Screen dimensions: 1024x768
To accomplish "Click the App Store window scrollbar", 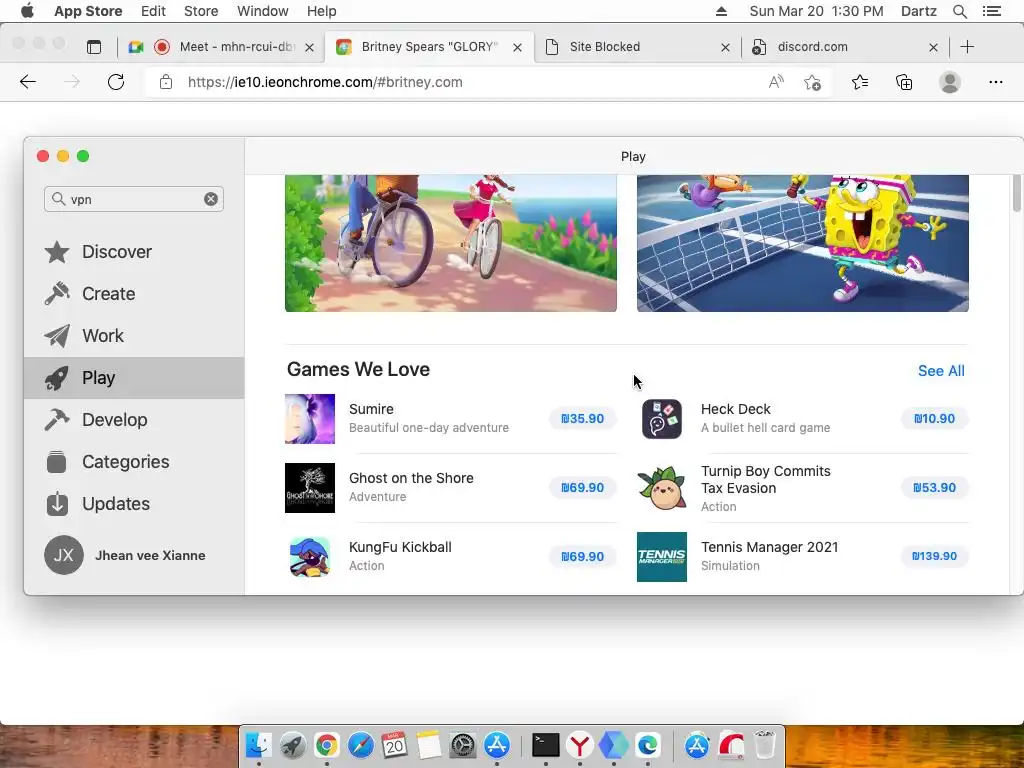I will pyautogui.click(x=1016, y=193).
